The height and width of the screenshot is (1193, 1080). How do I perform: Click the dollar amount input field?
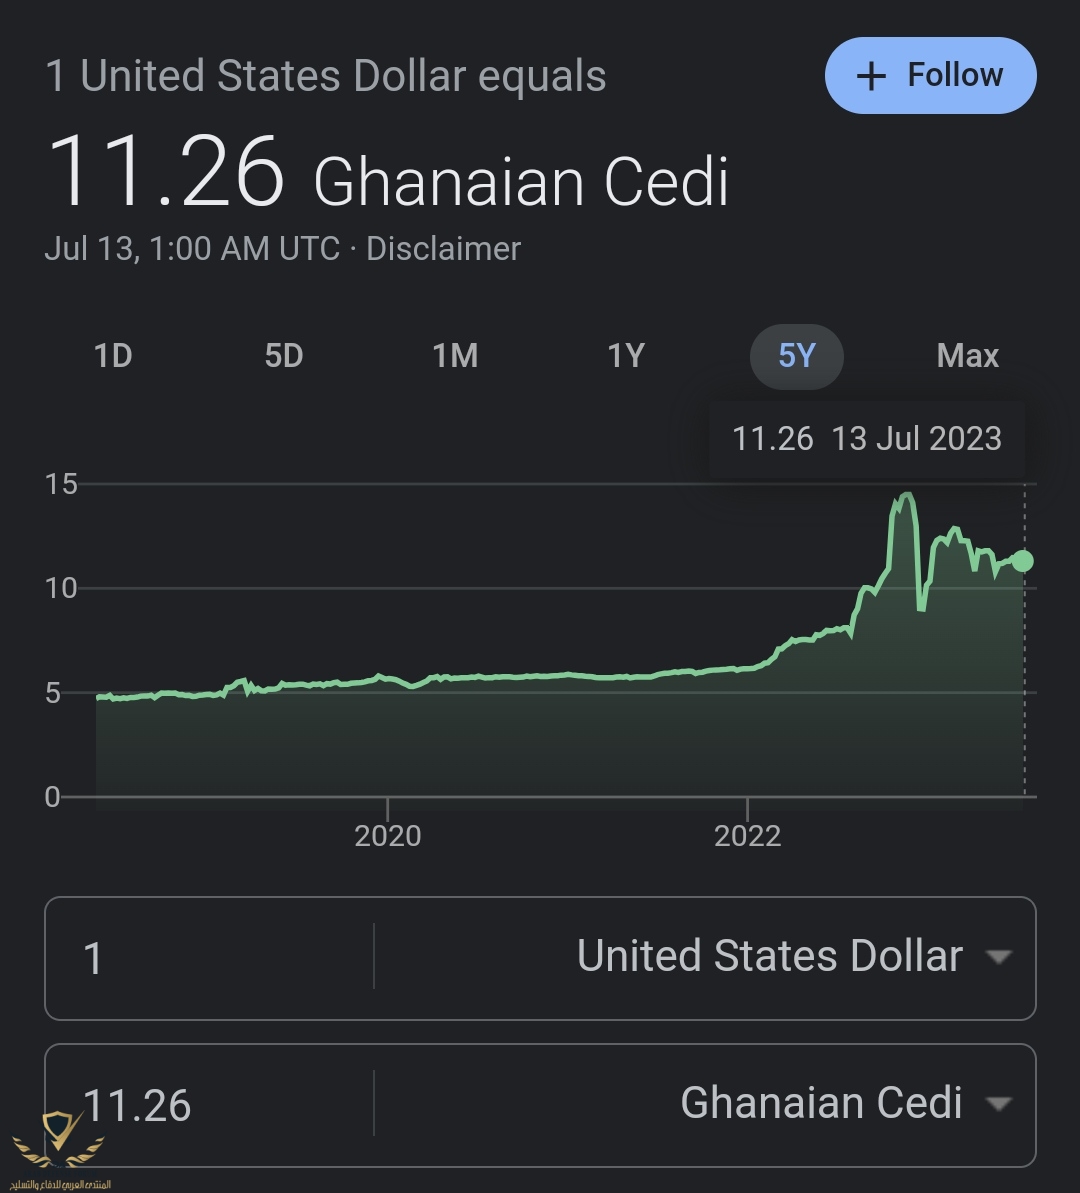point(210,958)
